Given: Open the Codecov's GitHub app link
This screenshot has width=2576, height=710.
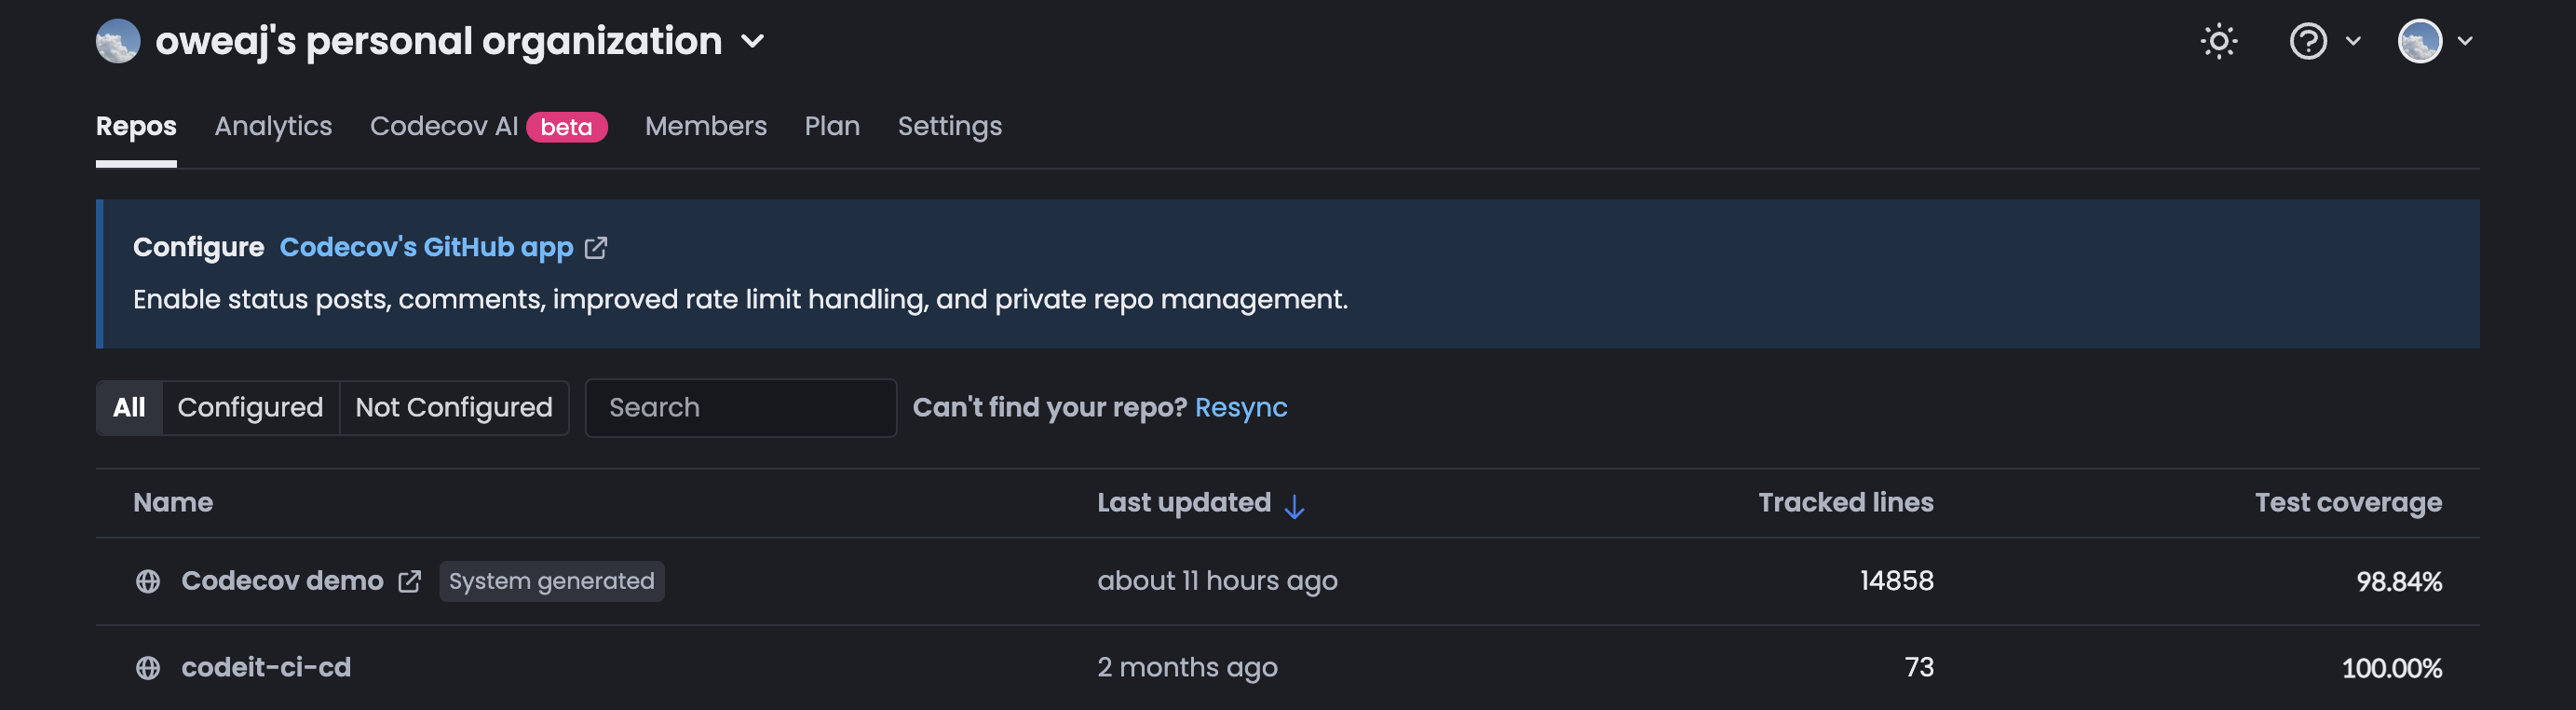Looking at the screenshot, I should pos(426,247).
